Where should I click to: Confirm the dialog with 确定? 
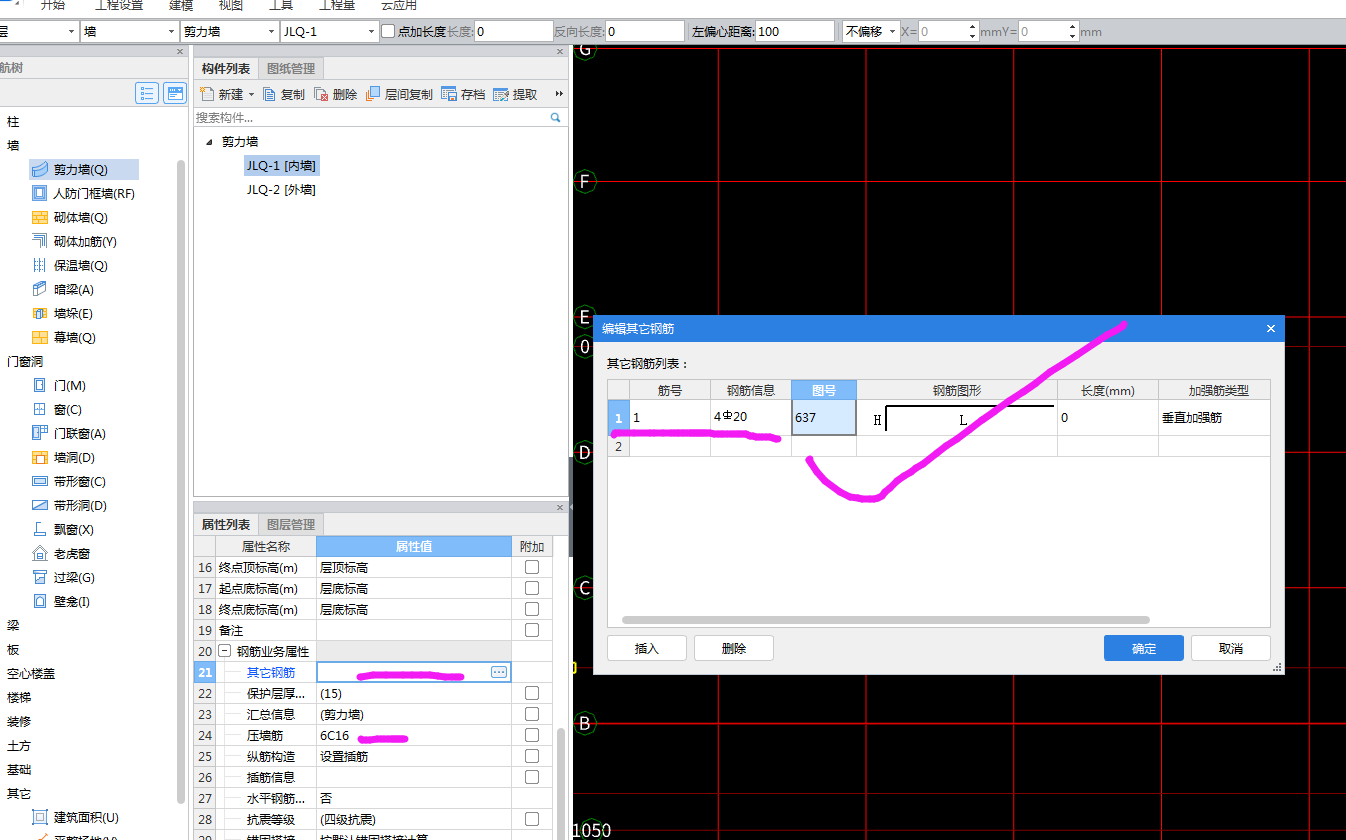pyautogui.click(x=1144, y=648)
